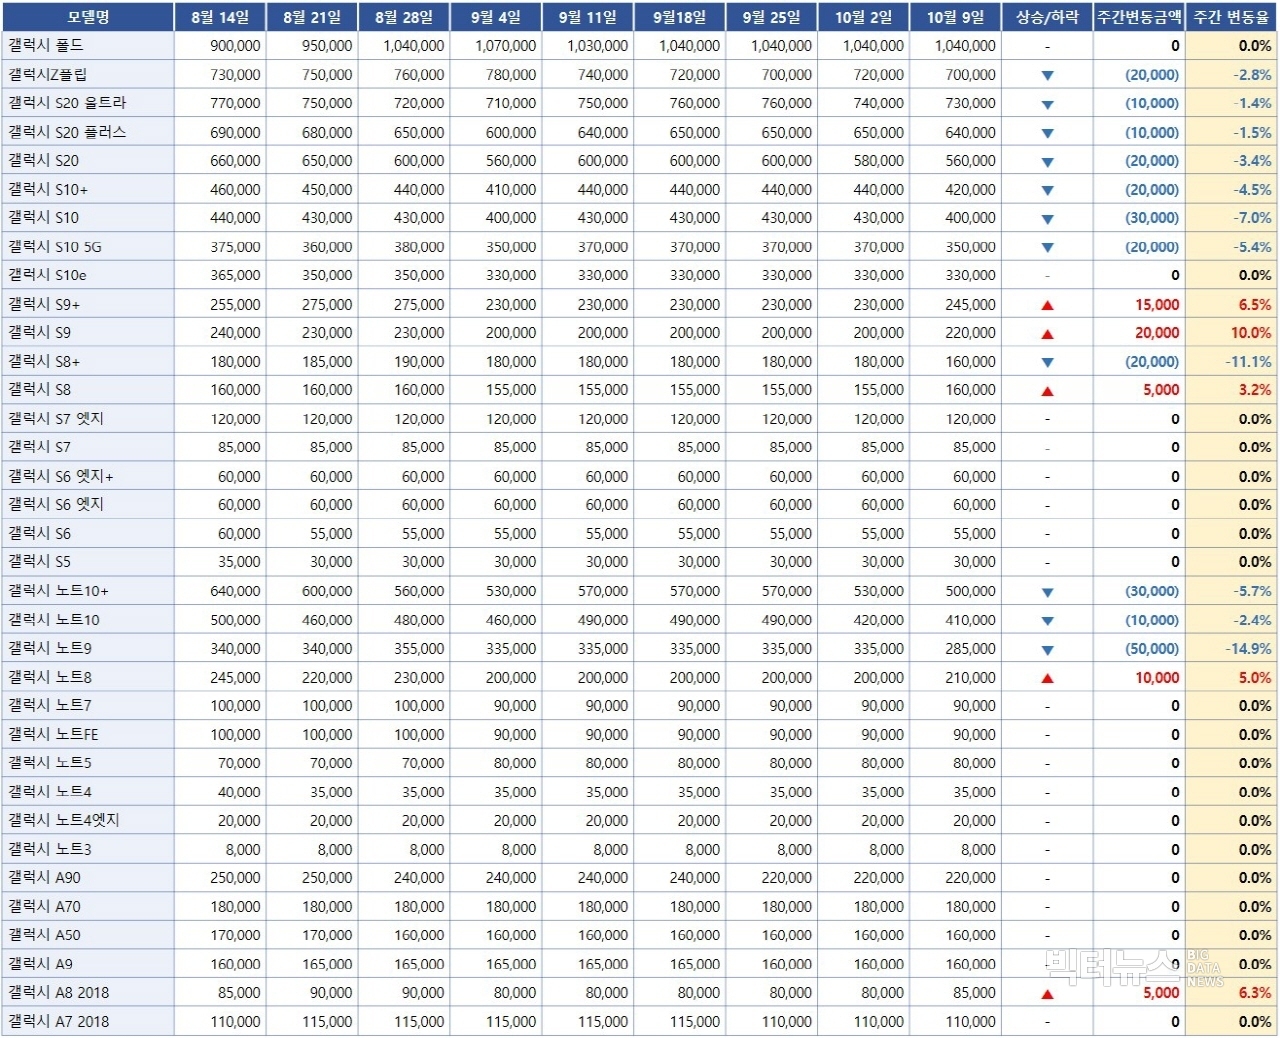Click the red up arrow in 갤럭시 S9+ row
This screenshot has height=1038, width=1280.
[x=1047, y=306]
